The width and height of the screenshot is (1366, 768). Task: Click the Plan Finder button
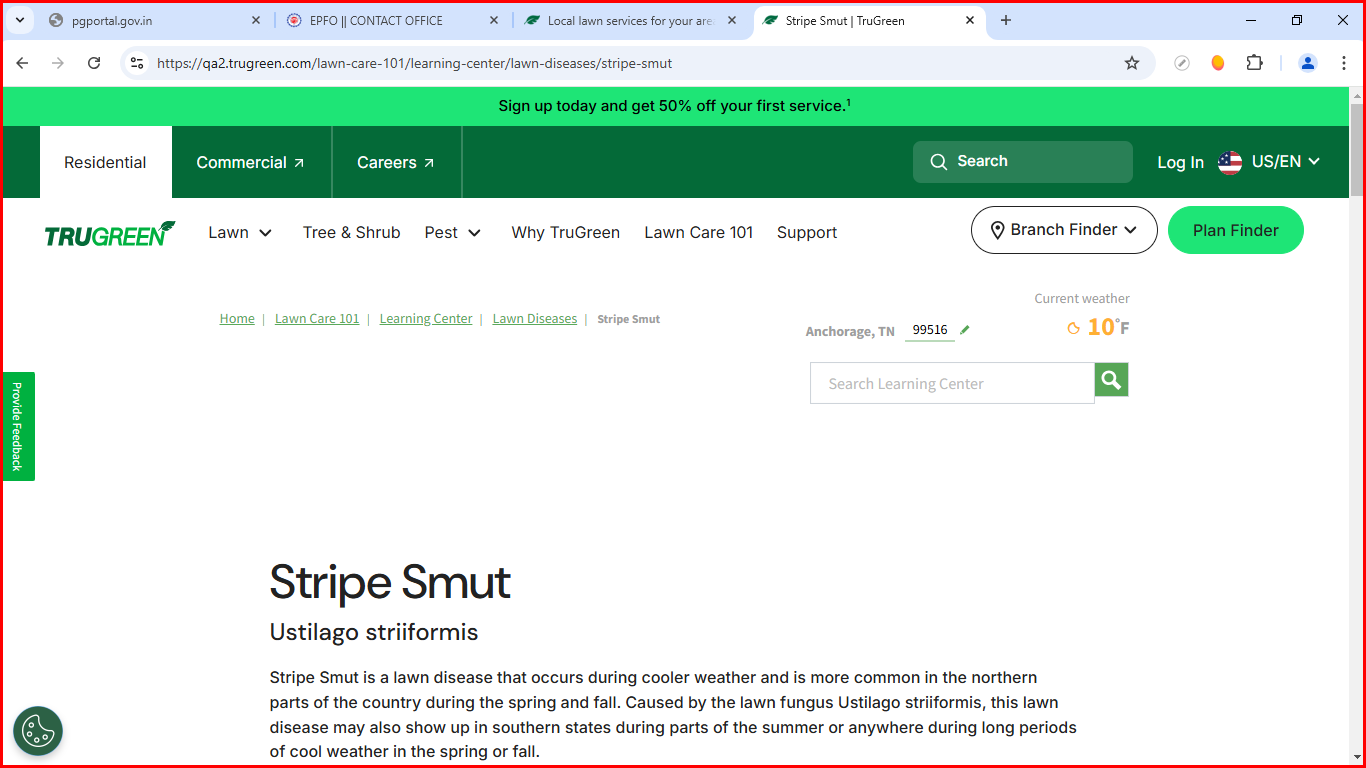[1236, 230]
